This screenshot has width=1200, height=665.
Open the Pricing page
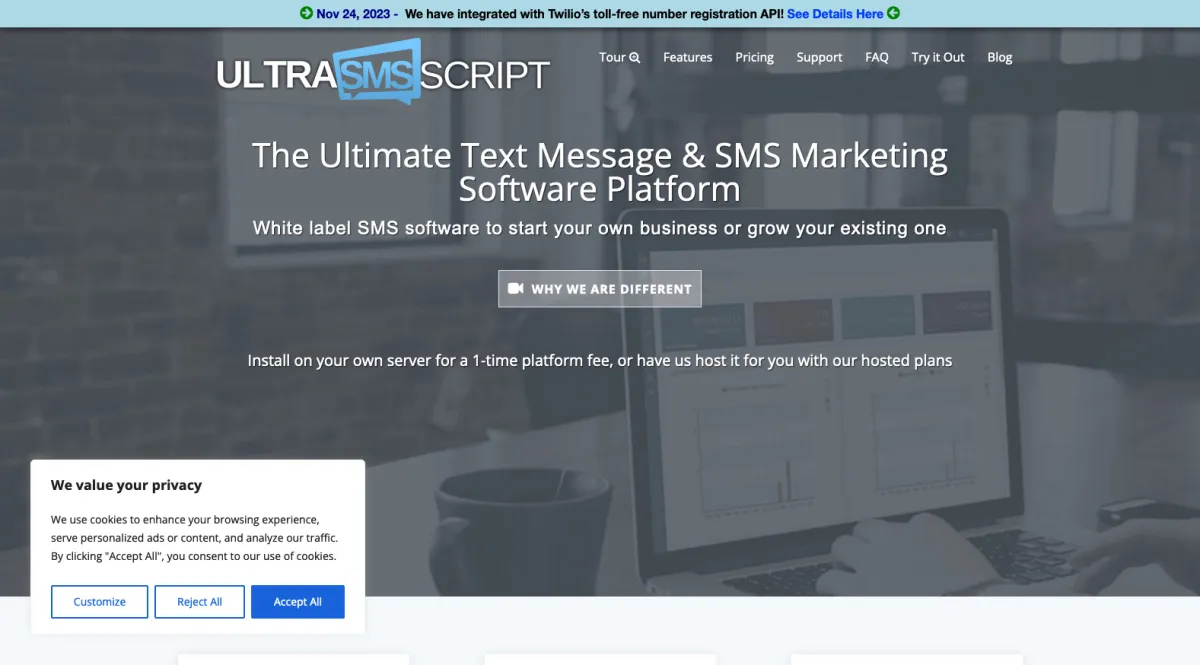tap(754, 57)
